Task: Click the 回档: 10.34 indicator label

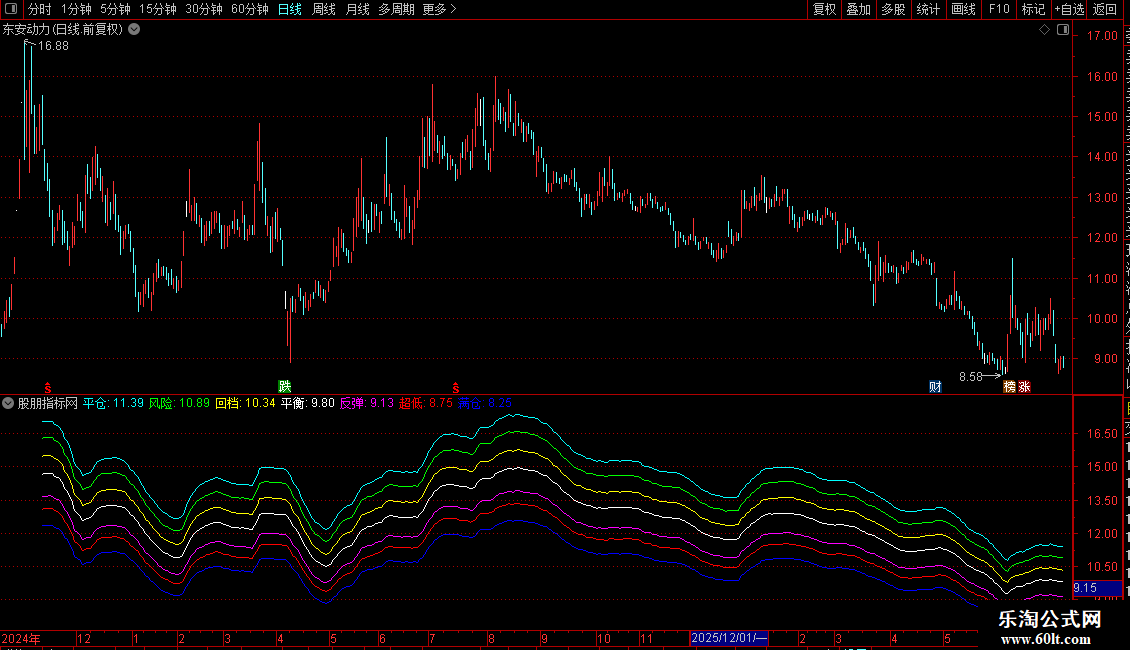Action: (x=245, y=404)
